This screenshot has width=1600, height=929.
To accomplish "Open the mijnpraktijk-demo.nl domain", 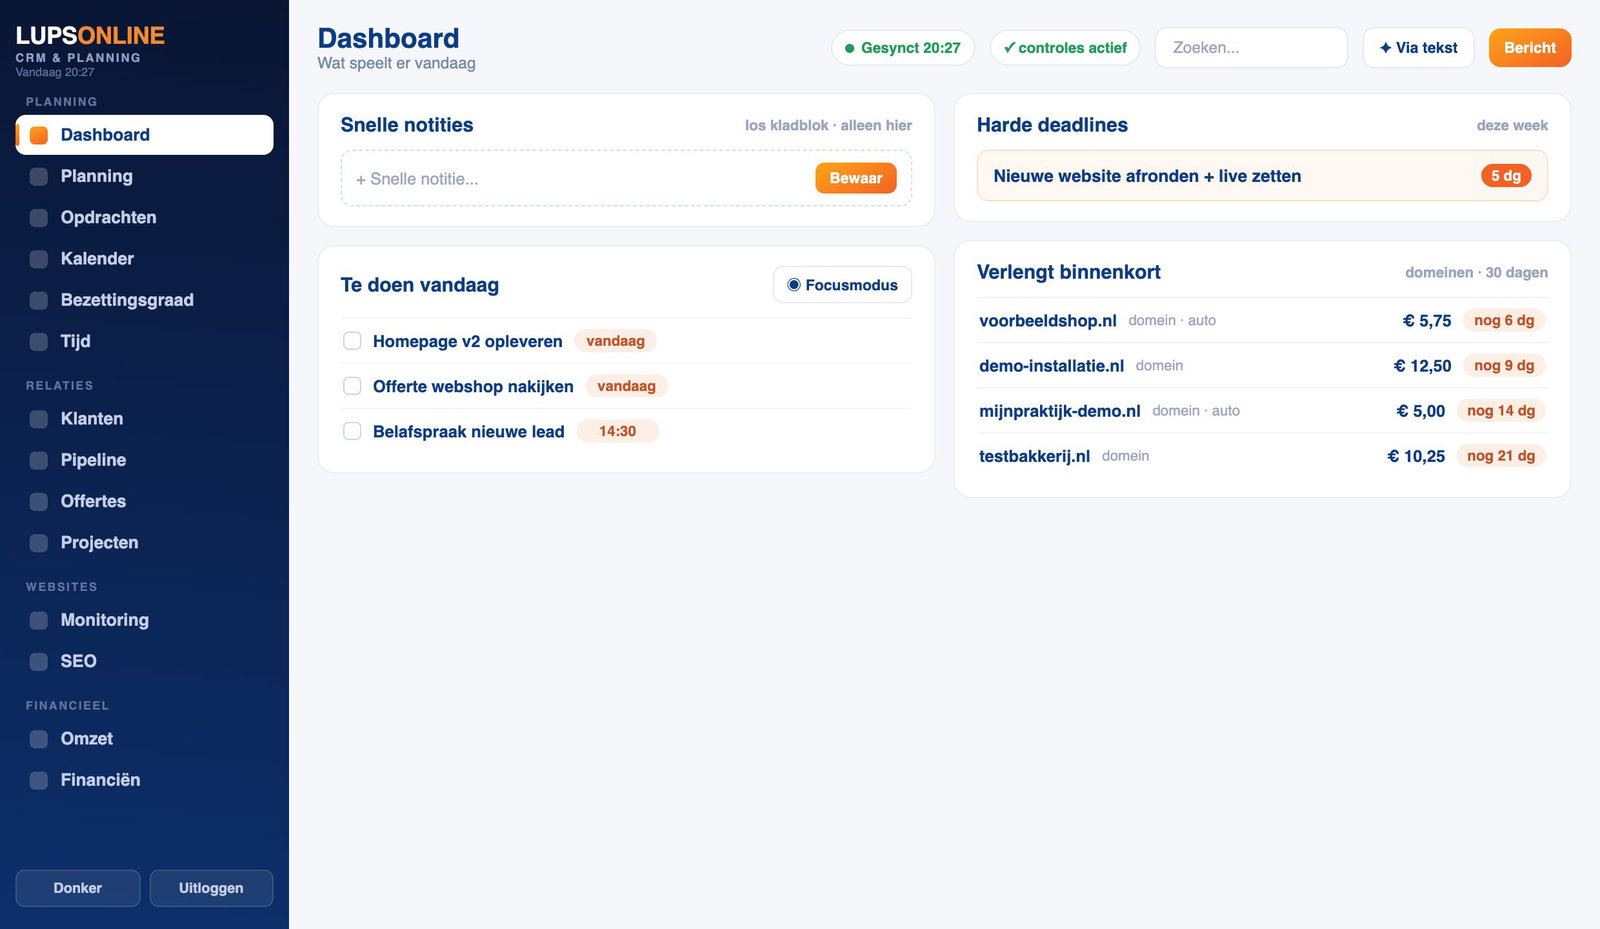I will [1262, 410].
